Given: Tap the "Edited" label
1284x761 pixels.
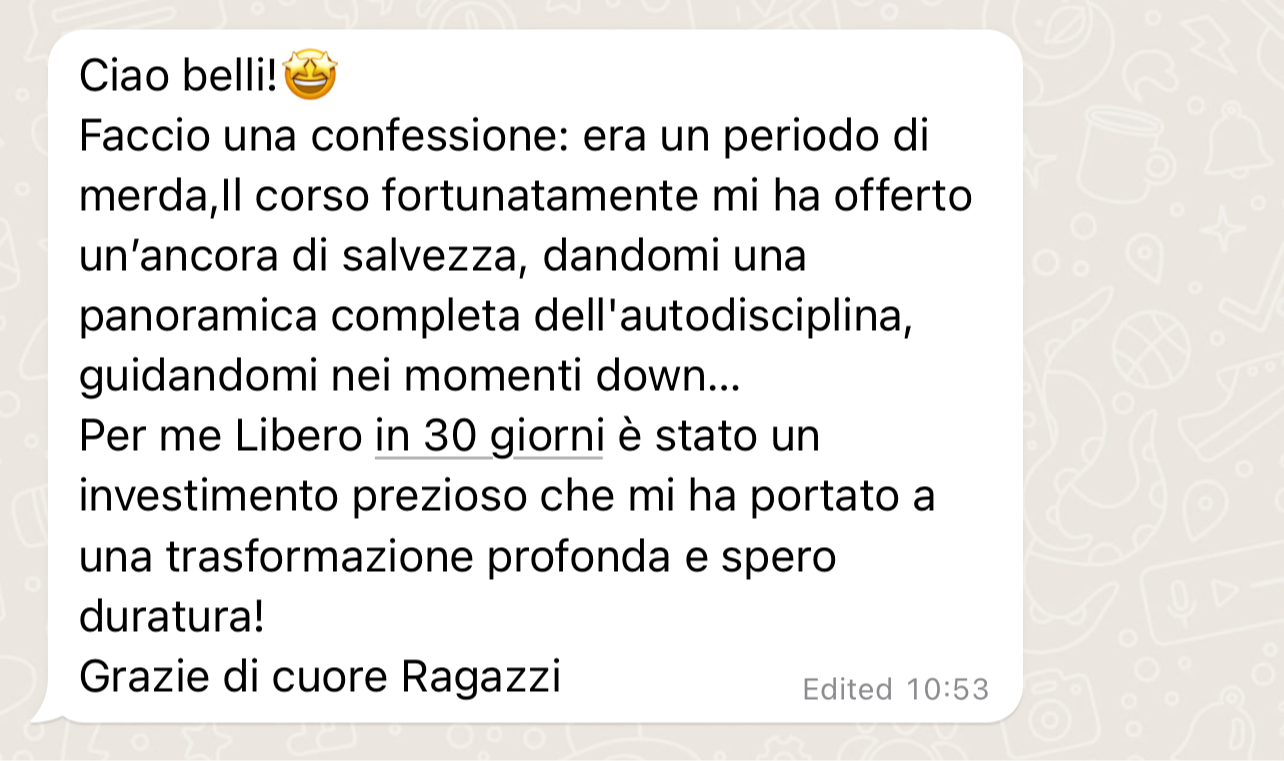Looking at the screenshot, I should point(847,689).
